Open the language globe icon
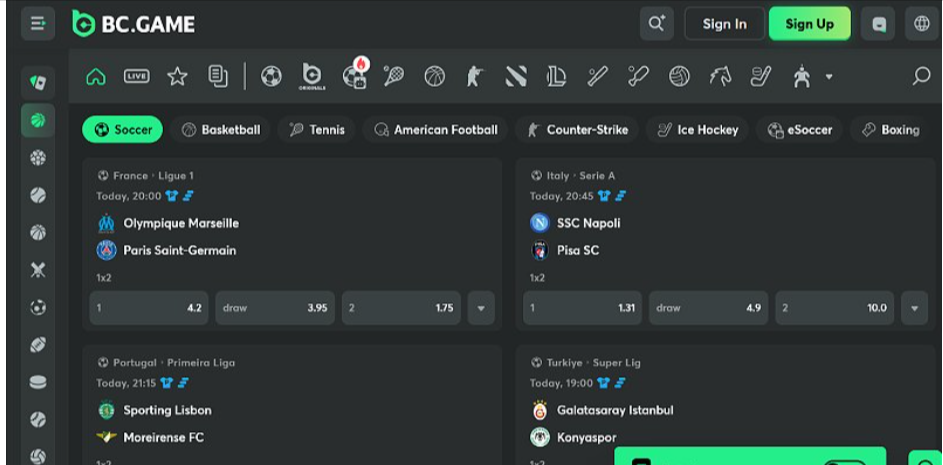 (921, 24)
